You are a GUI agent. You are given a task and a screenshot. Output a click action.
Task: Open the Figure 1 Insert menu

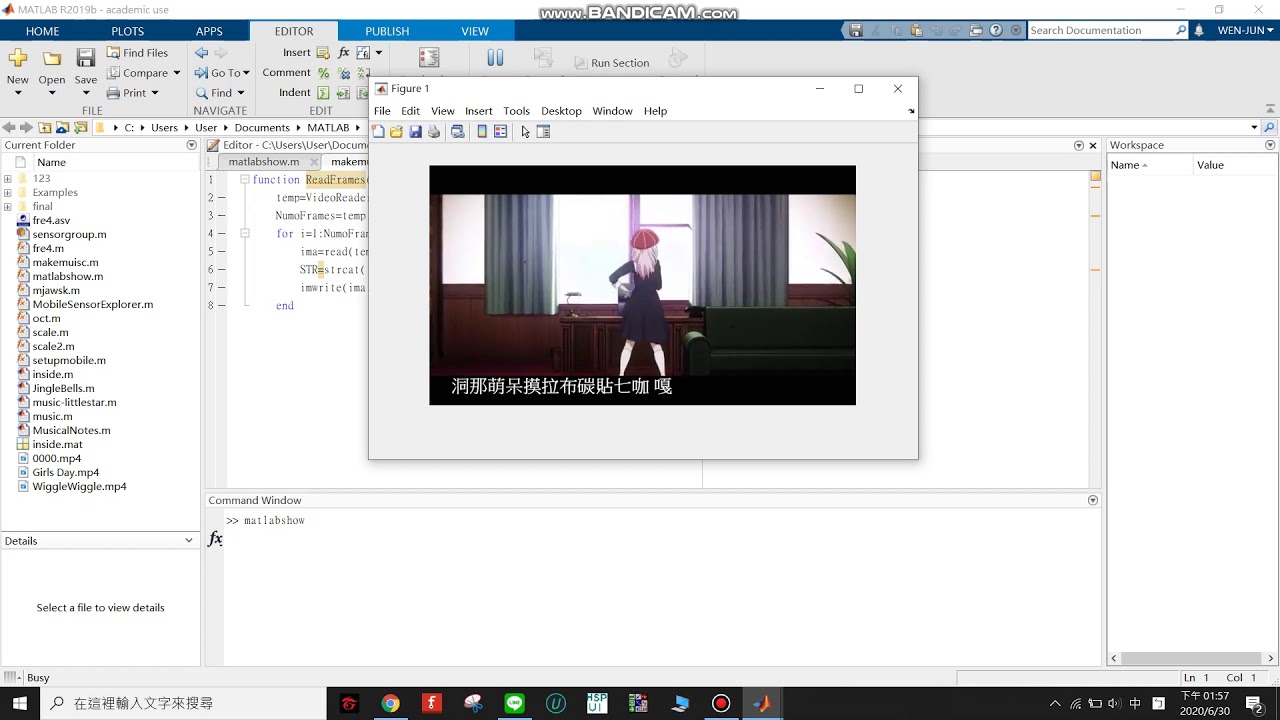click(x=478, y=111)
